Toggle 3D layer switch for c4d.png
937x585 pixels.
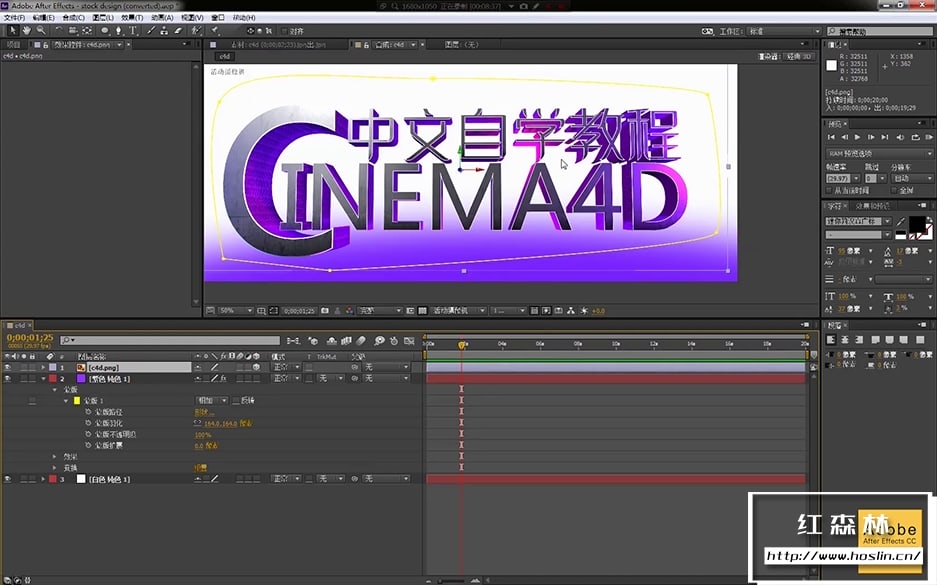click(257, 367)
